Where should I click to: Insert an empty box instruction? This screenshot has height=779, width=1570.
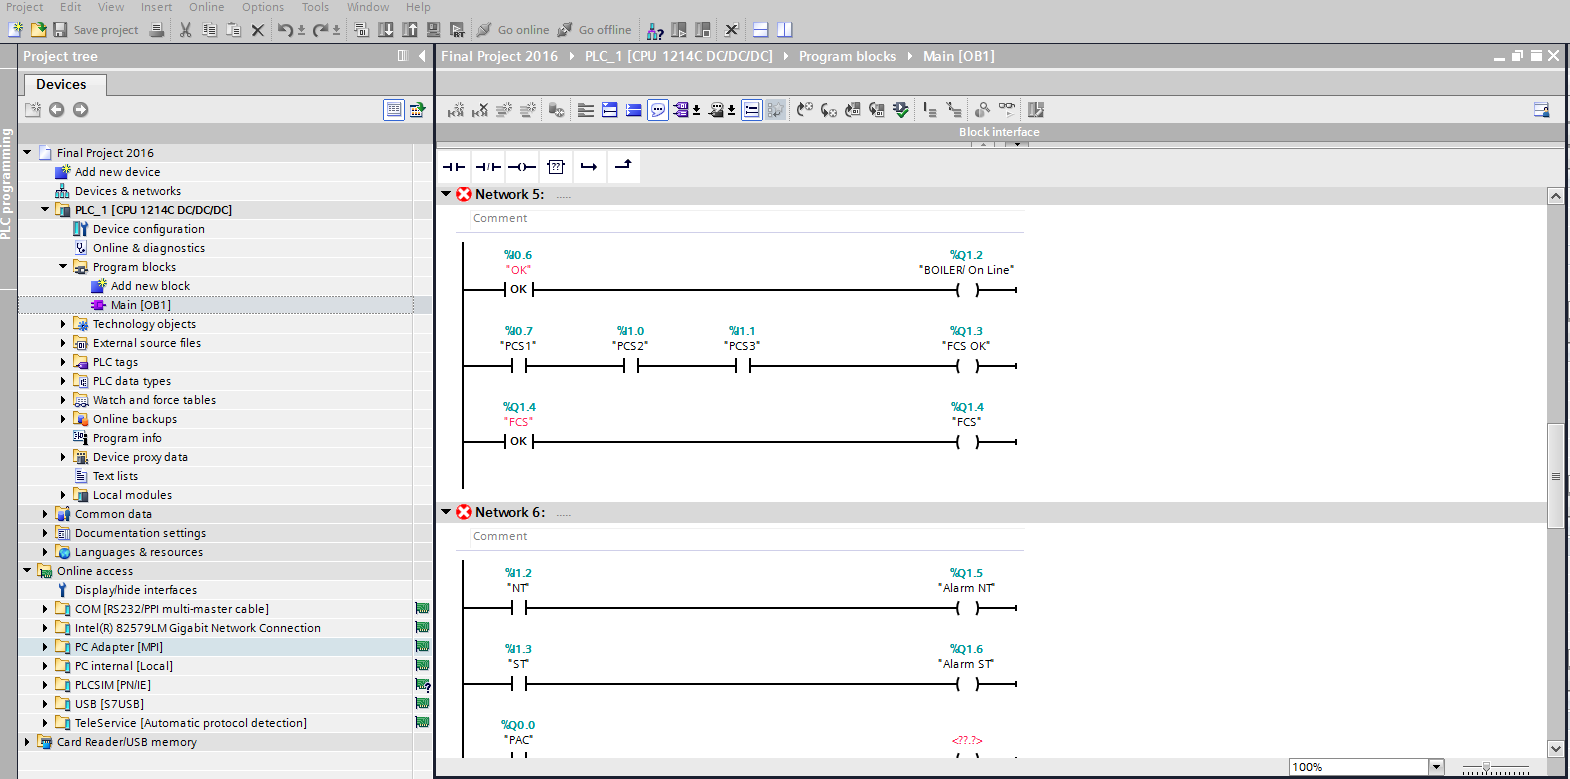pos(556,167)
